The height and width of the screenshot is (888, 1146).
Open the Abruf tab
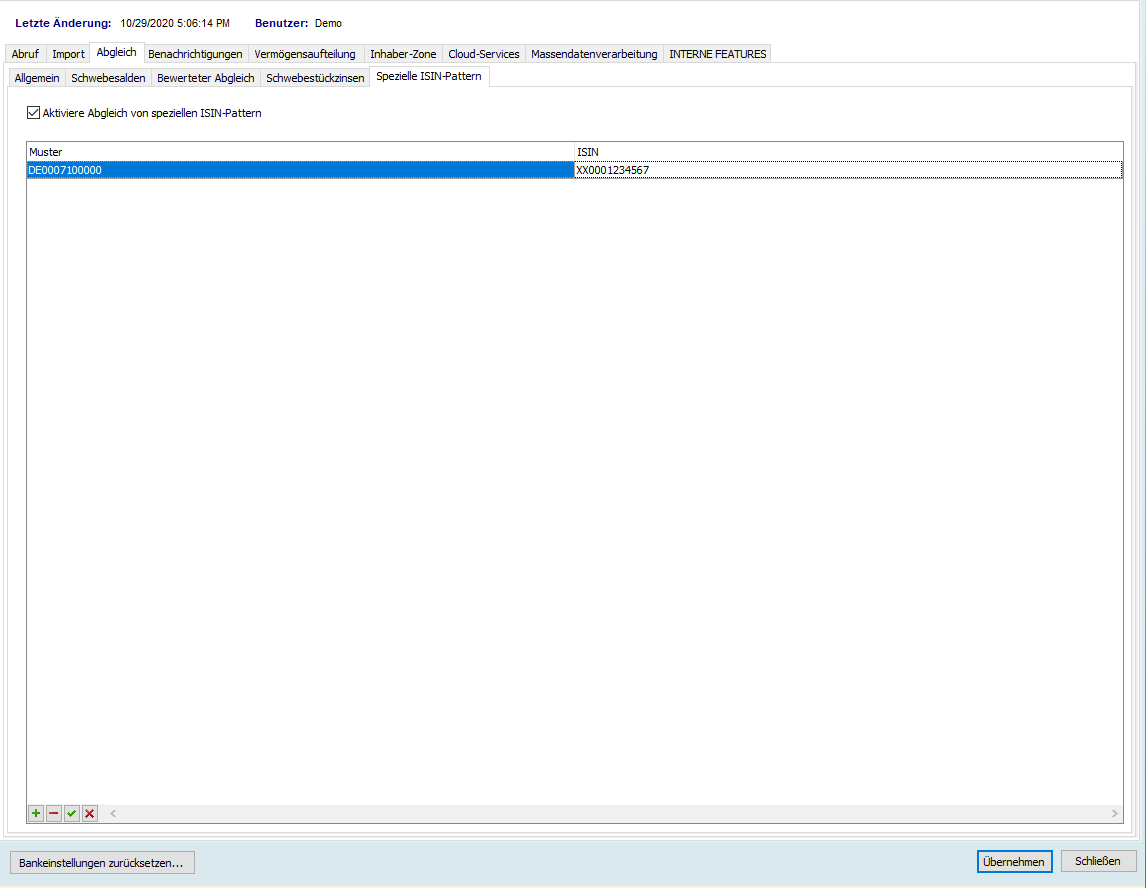(x=25, y=54)
